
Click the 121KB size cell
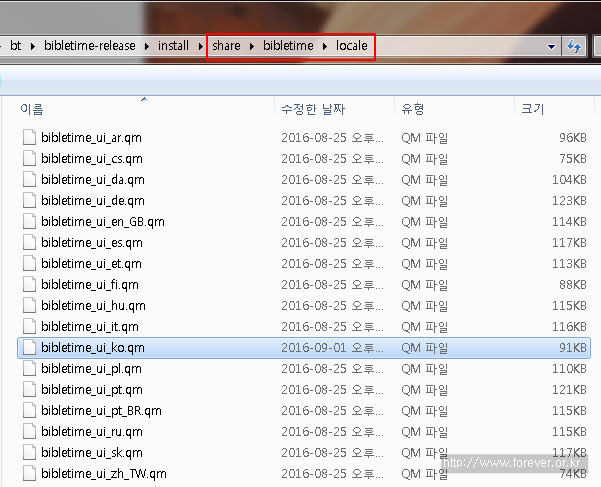(x=569, y=390)
